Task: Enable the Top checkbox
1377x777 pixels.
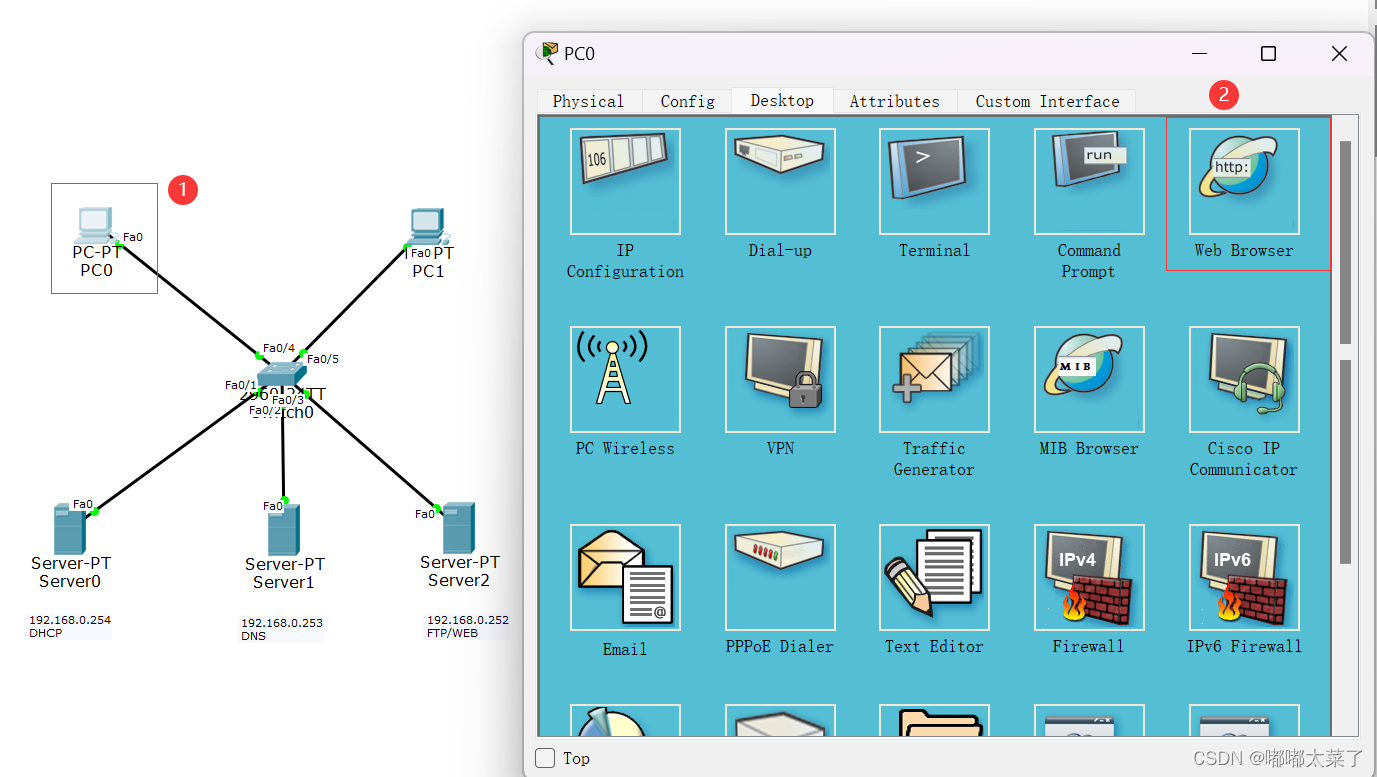Action: [545, 758]
